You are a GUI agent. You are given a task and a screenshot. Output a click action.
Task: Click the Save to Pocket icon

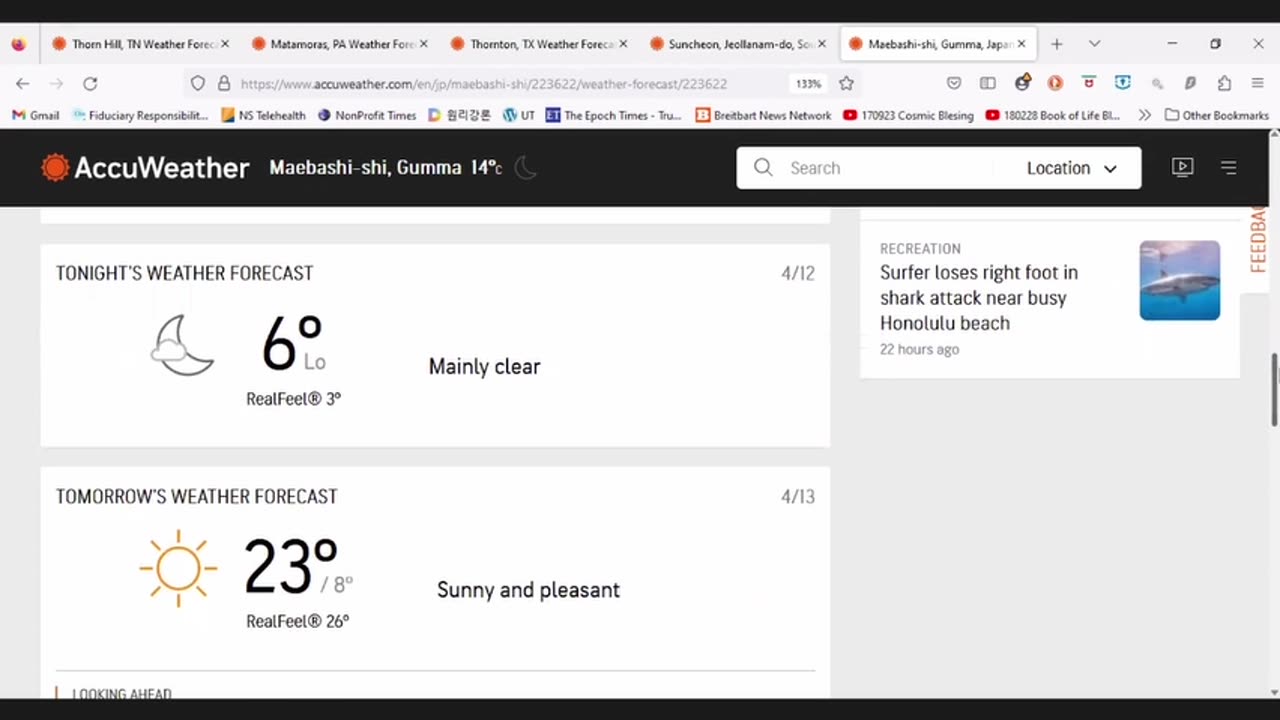954,84
